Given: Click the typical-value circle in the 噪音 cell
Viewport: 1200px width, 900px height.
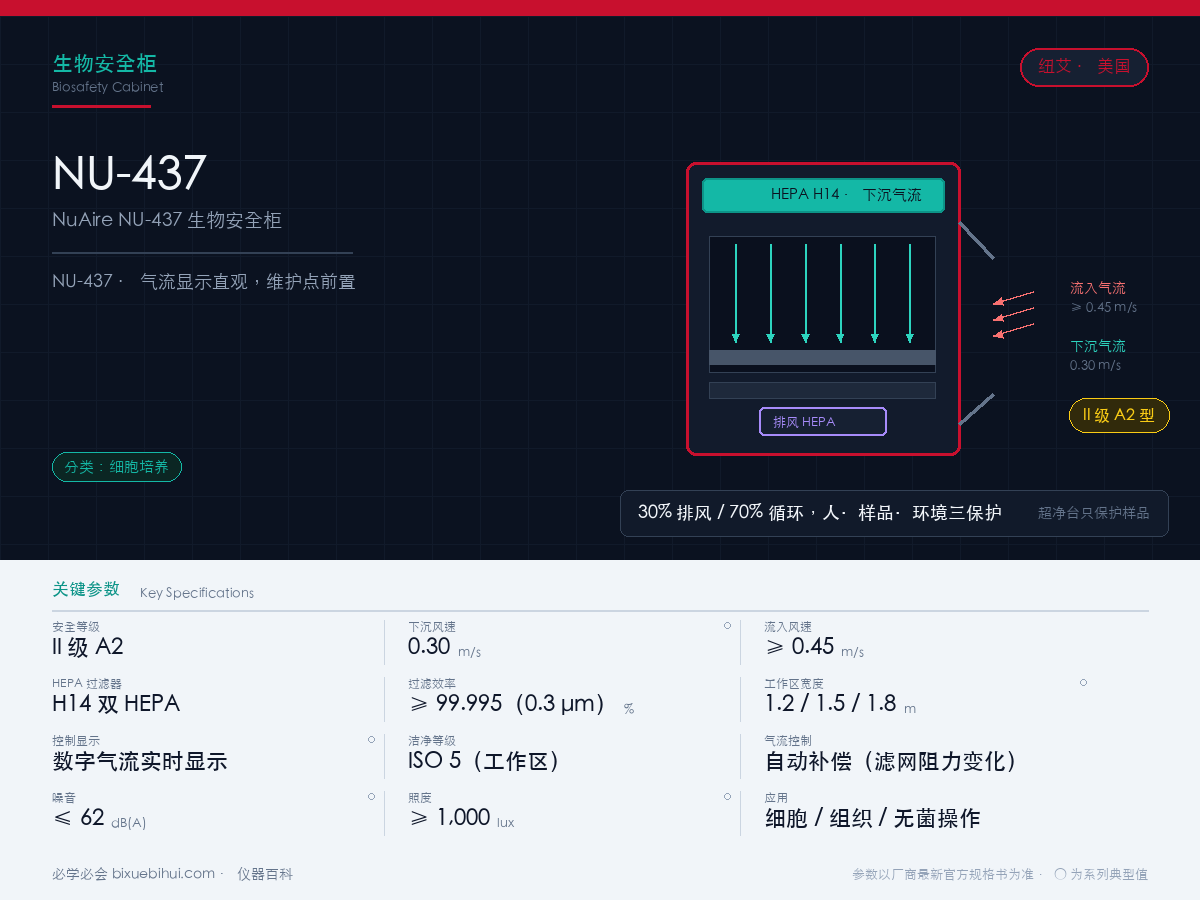Looking at the screenshot, I should pos(371,797).
